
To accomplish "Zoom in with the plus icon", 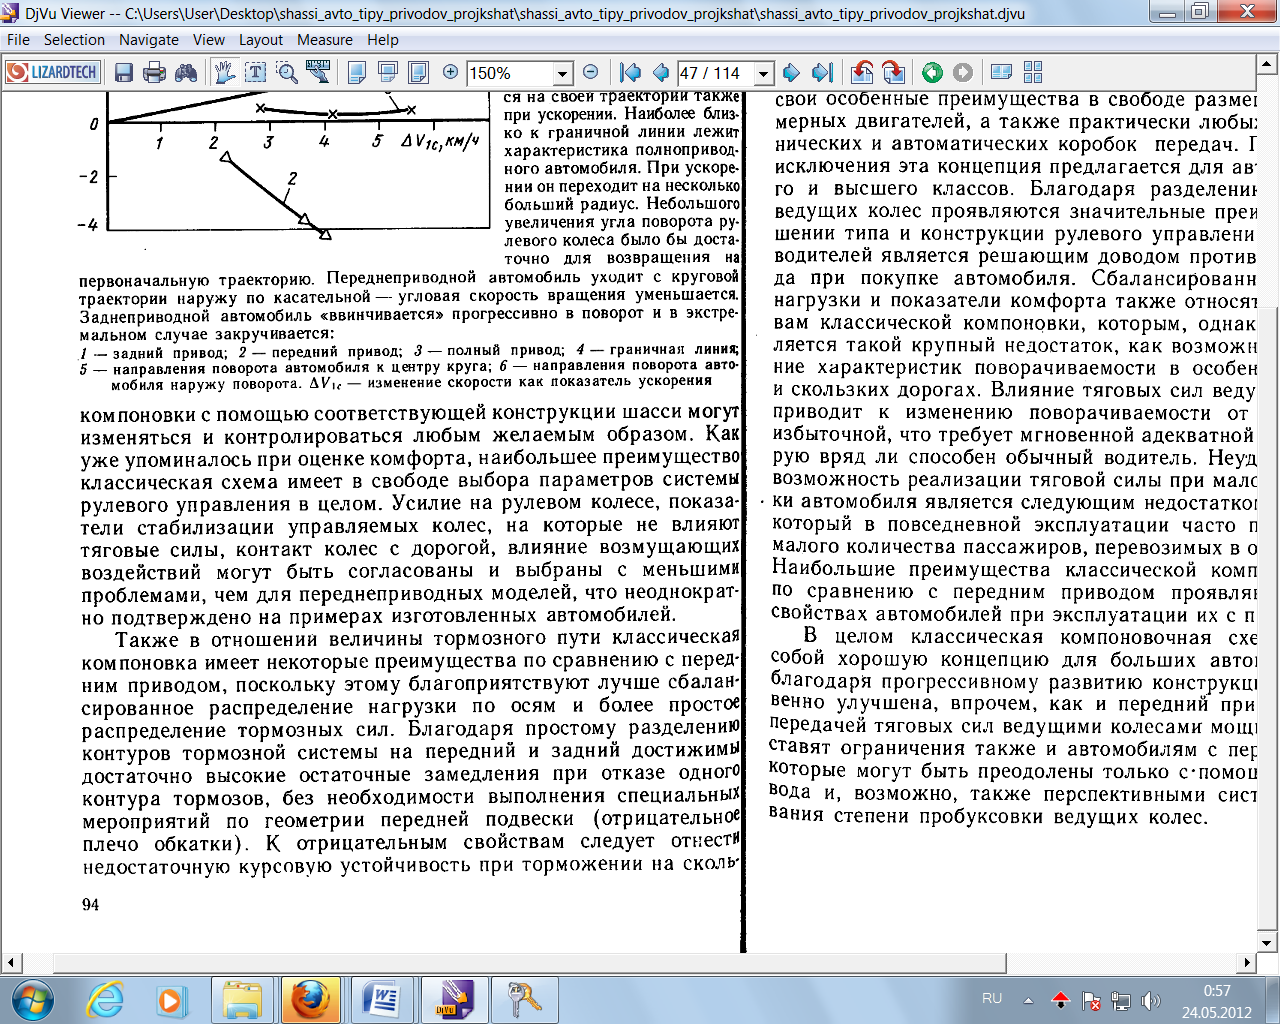I will click(451, 72).
